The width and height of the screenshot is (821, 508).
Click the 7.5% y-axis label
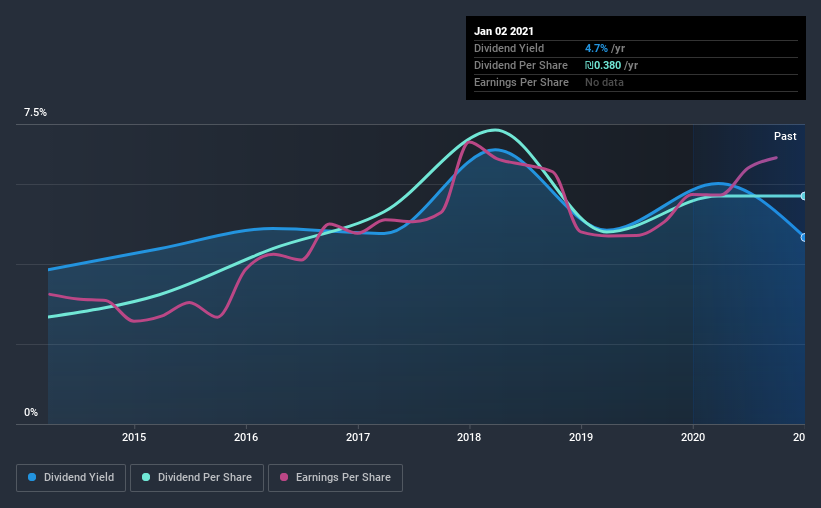(35, 113)
